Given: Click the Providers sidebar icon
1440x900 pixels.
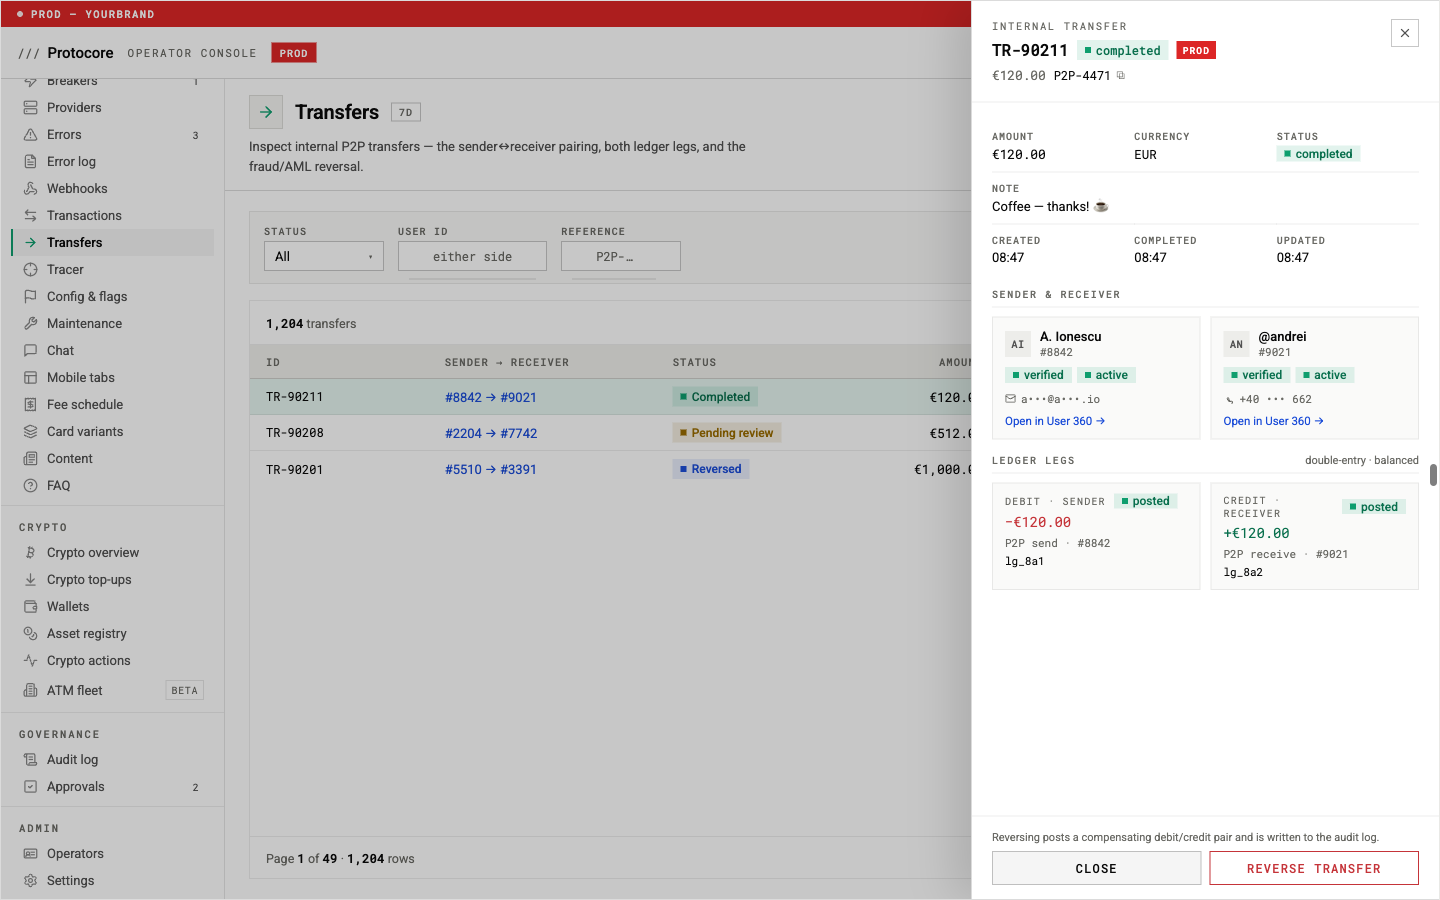Looking at the screenshot, I should [x=30, y=108].
